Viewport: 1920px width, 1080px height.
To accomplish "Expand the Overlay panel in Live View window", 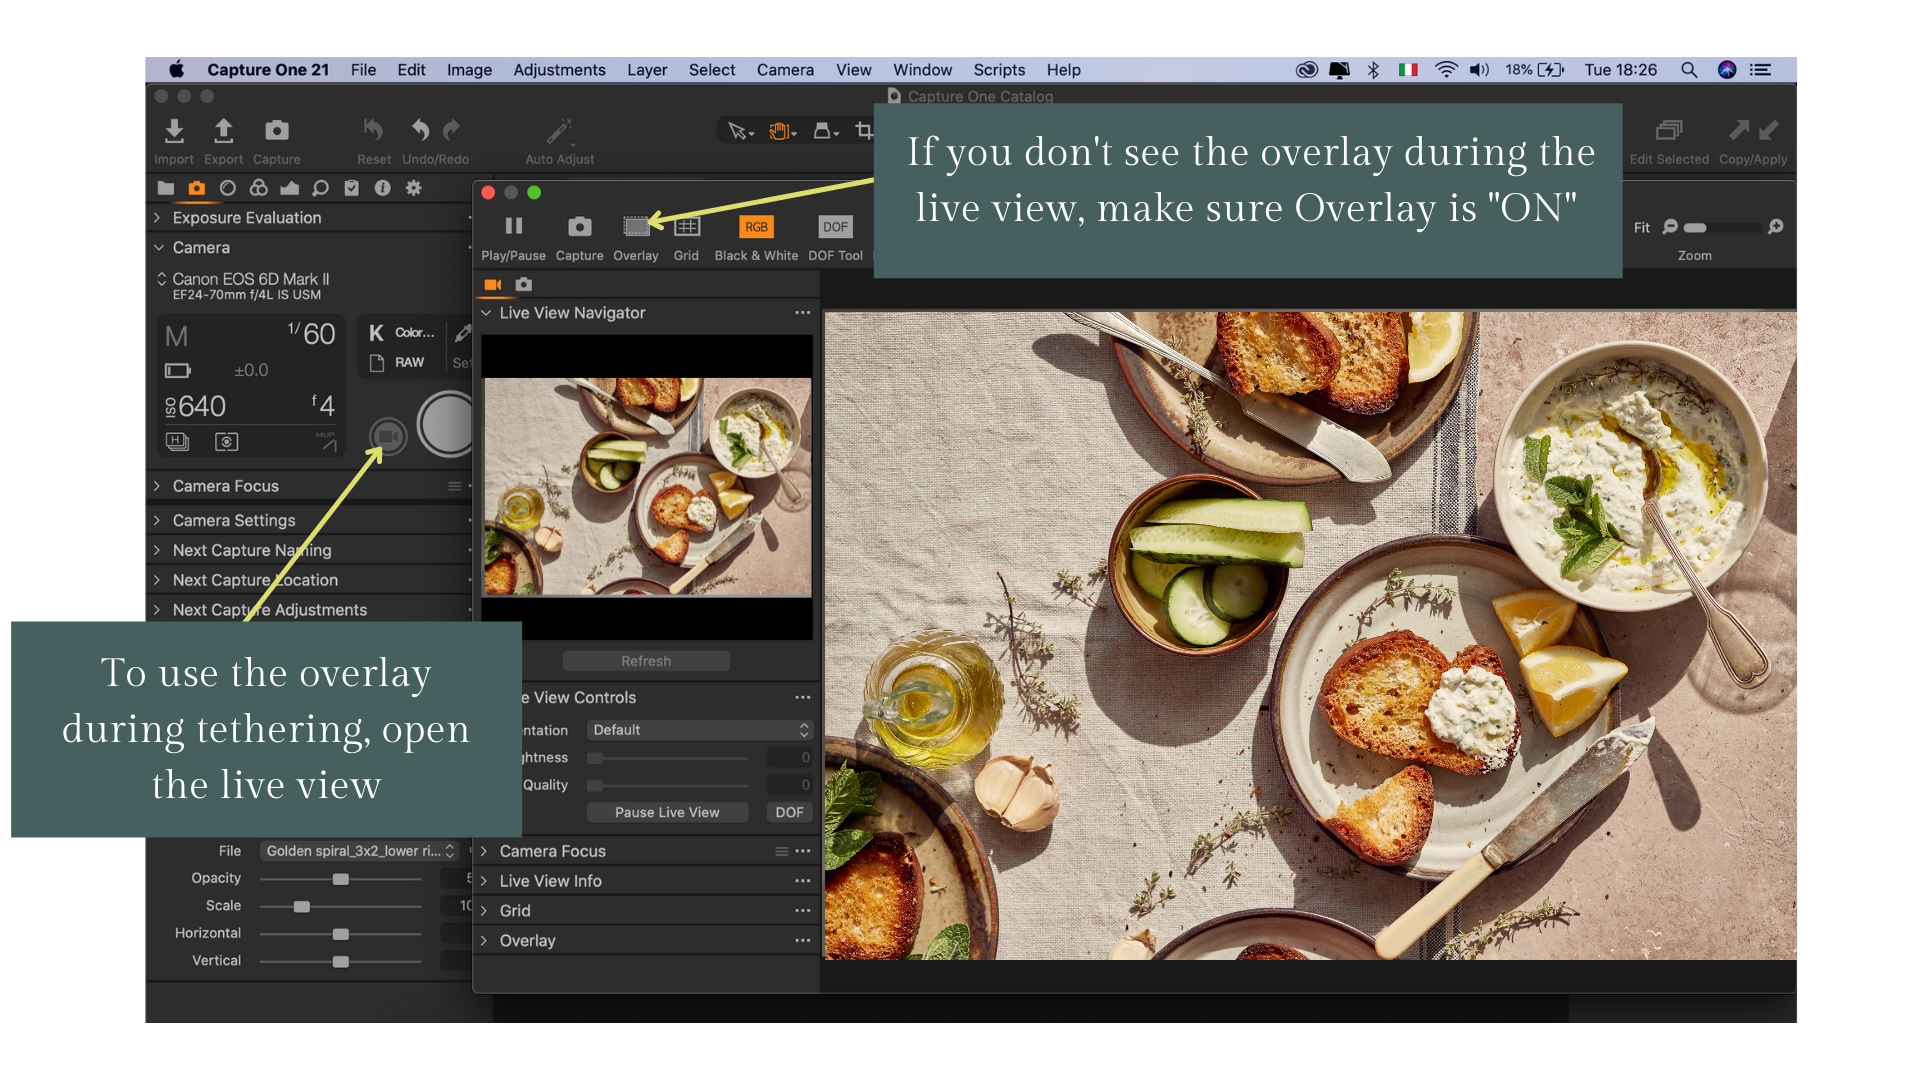I will pyautogui.click(x=484, y=941).
